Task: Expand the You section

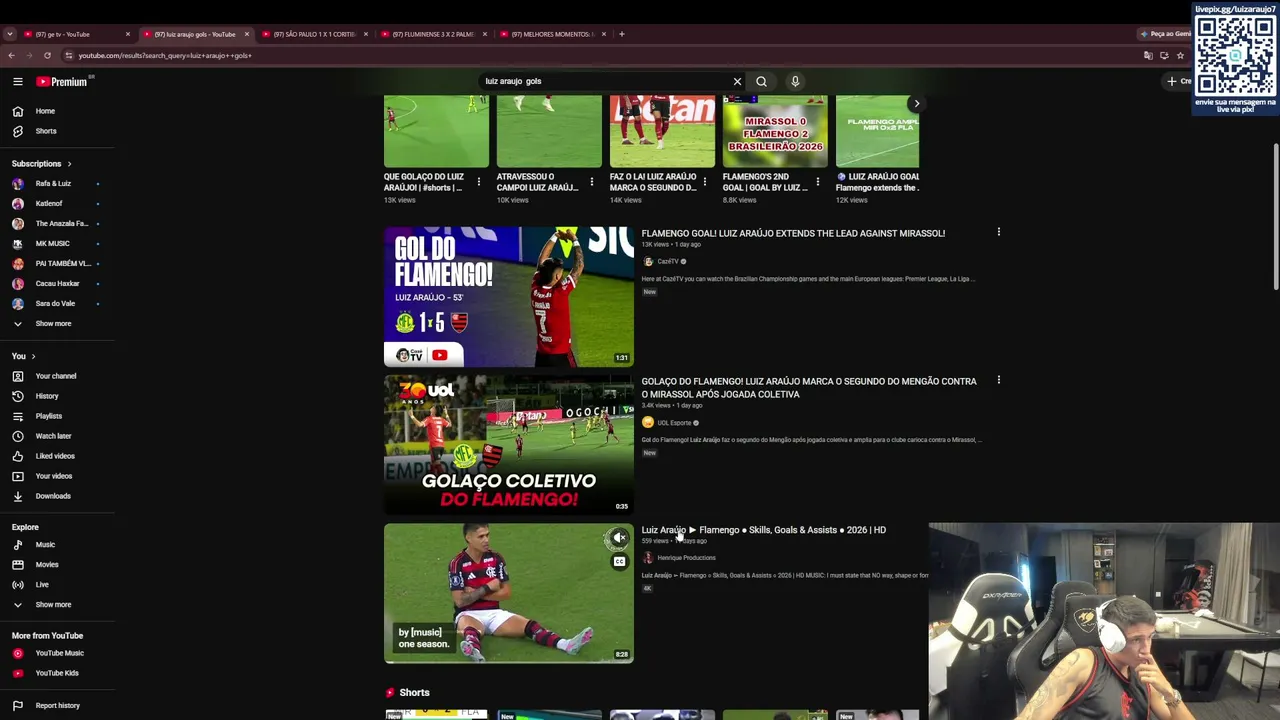Action: (24, 356)
